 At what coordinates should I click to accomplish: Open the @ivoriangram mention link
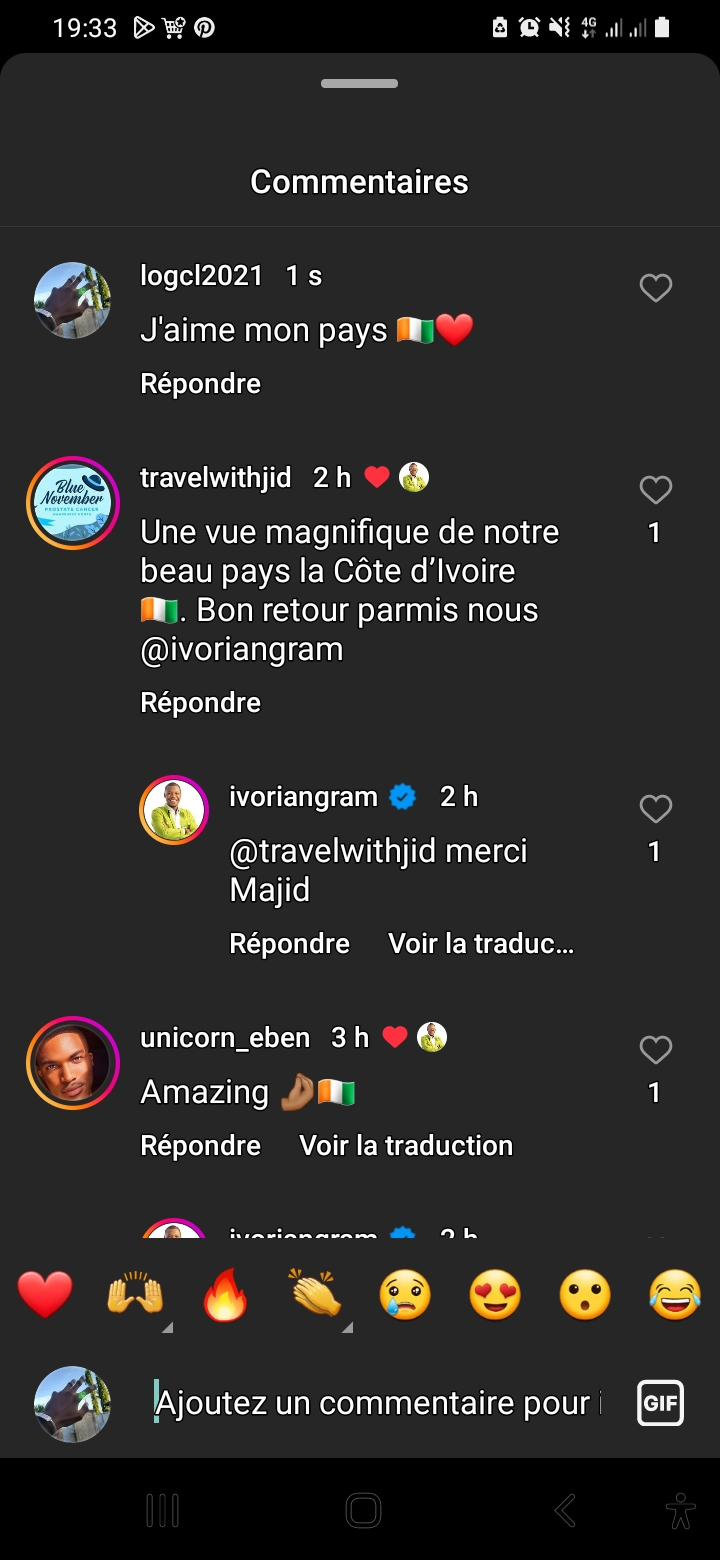242,650
